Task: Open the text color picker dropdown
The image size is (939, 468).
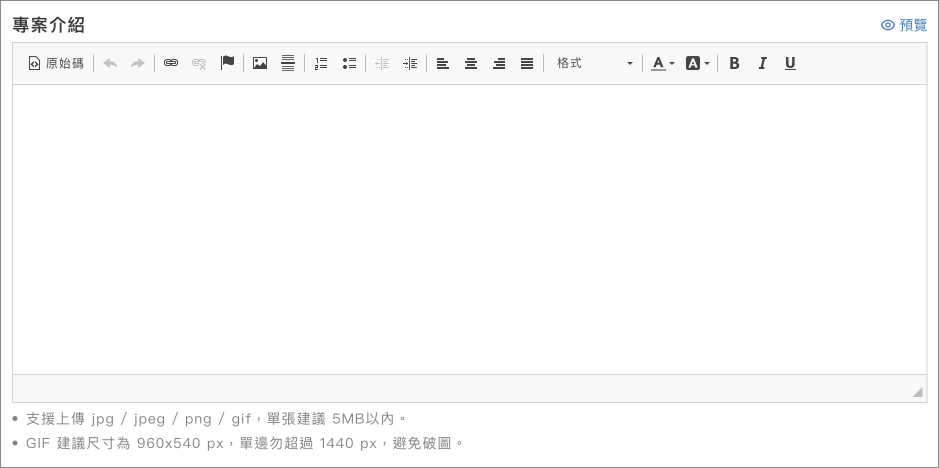Action: [x=663, y=63]
